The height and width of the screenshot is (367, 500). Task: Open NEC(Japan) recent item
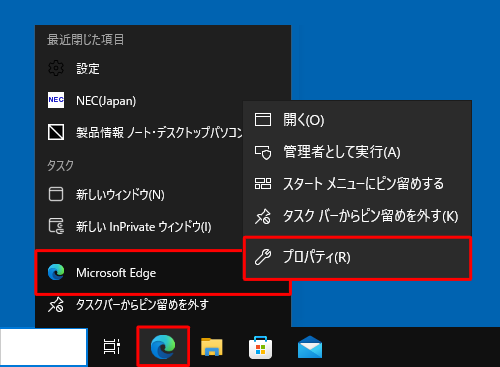[x=139, y=100]
